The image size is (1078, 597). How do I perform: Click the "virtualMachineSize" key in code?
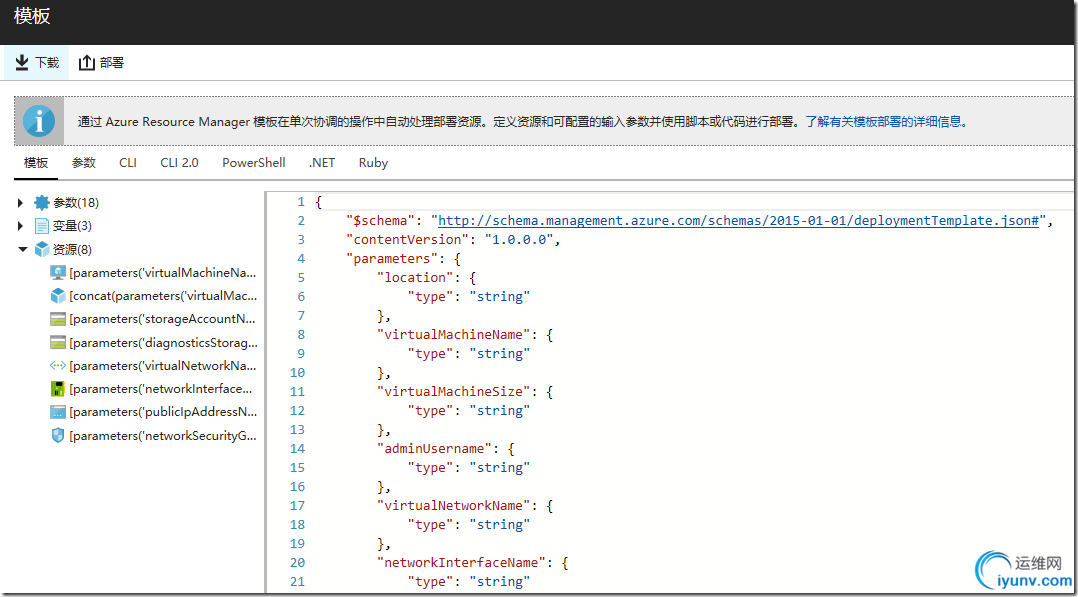(x=453, y=391)
